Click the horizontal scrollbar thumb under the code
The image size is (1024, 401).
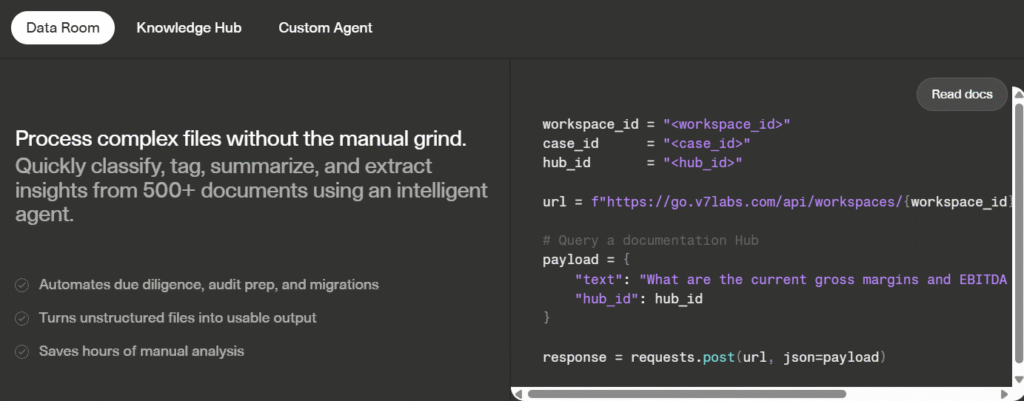tap(686, 394)
